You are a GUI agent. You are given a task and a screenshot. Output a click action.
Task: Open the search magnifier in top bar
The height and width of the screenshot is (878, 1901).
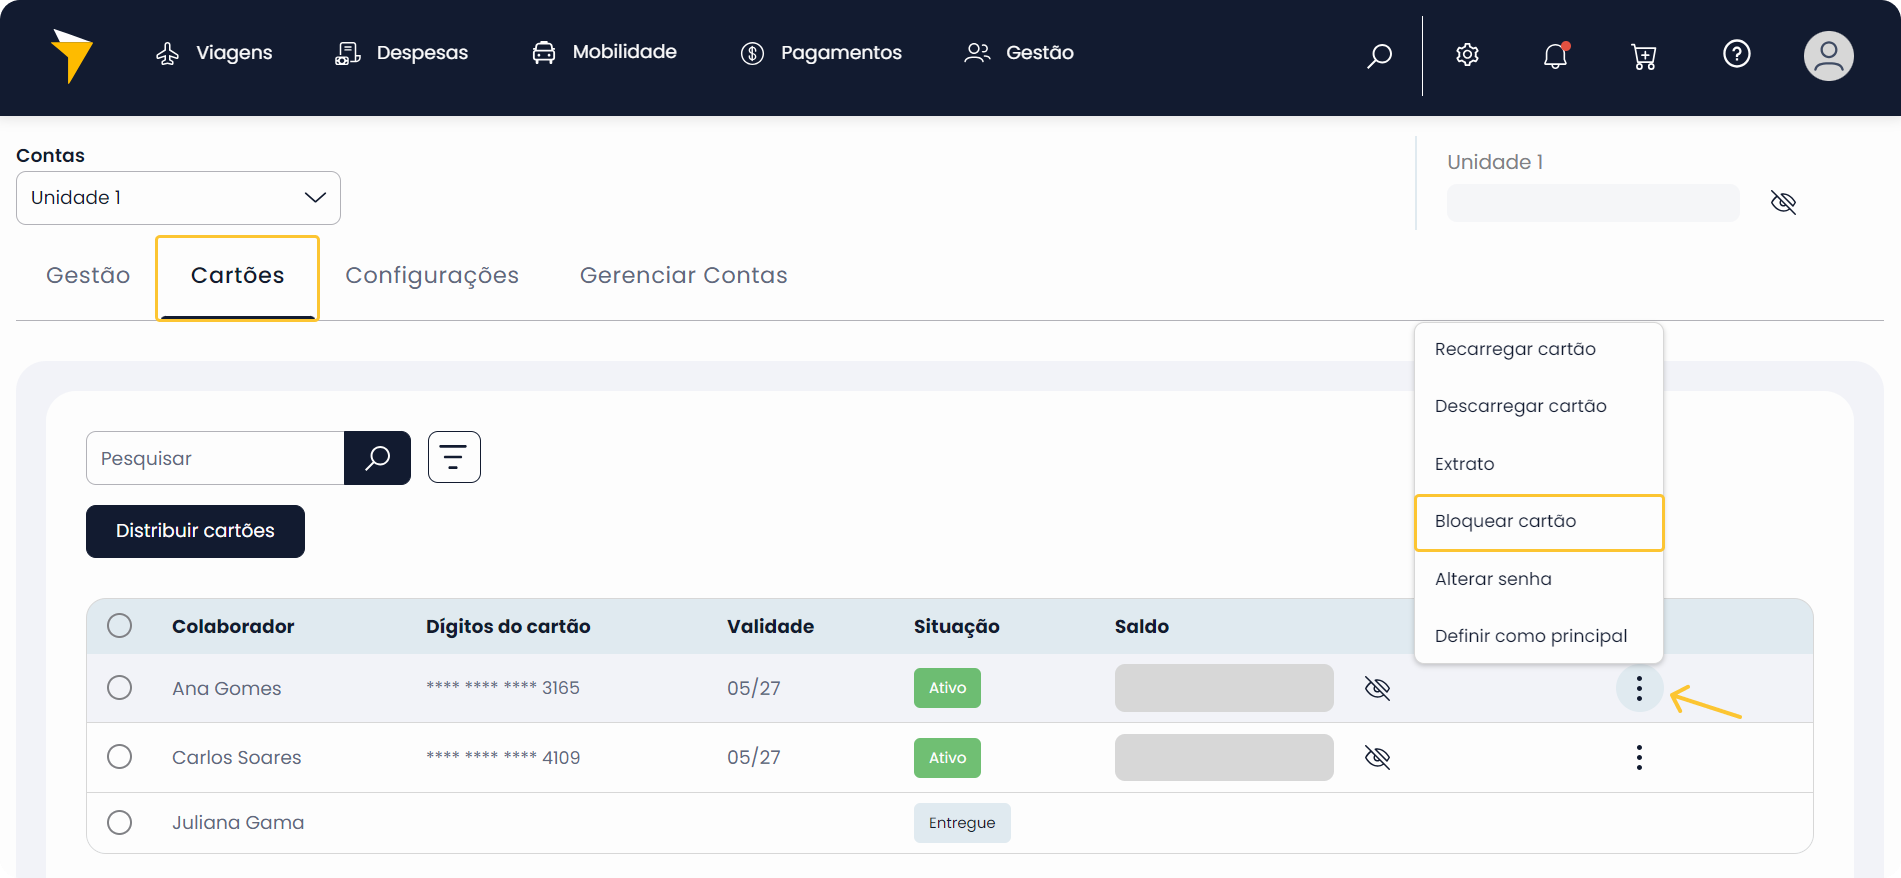point(1379,55)
